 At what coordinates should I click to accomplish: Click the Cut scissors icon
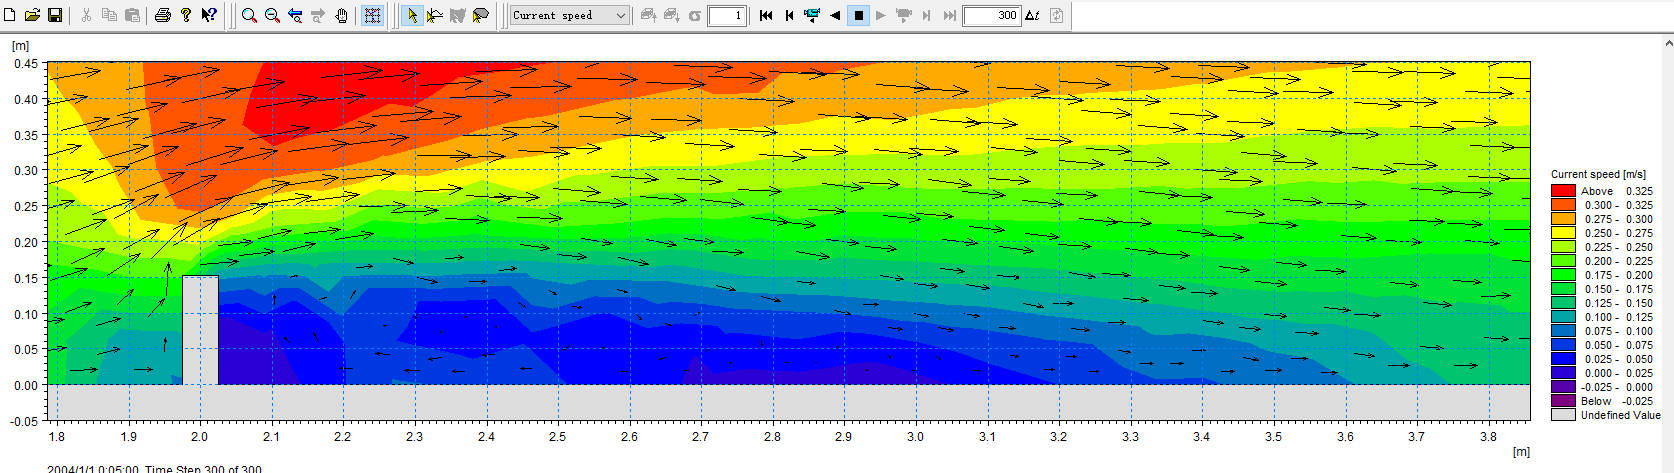click(86, 15)
